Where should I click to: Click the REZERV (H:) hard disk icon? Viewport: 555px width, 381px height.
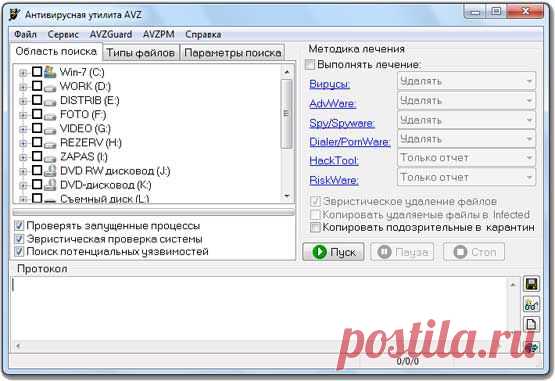tap(50, 144)
